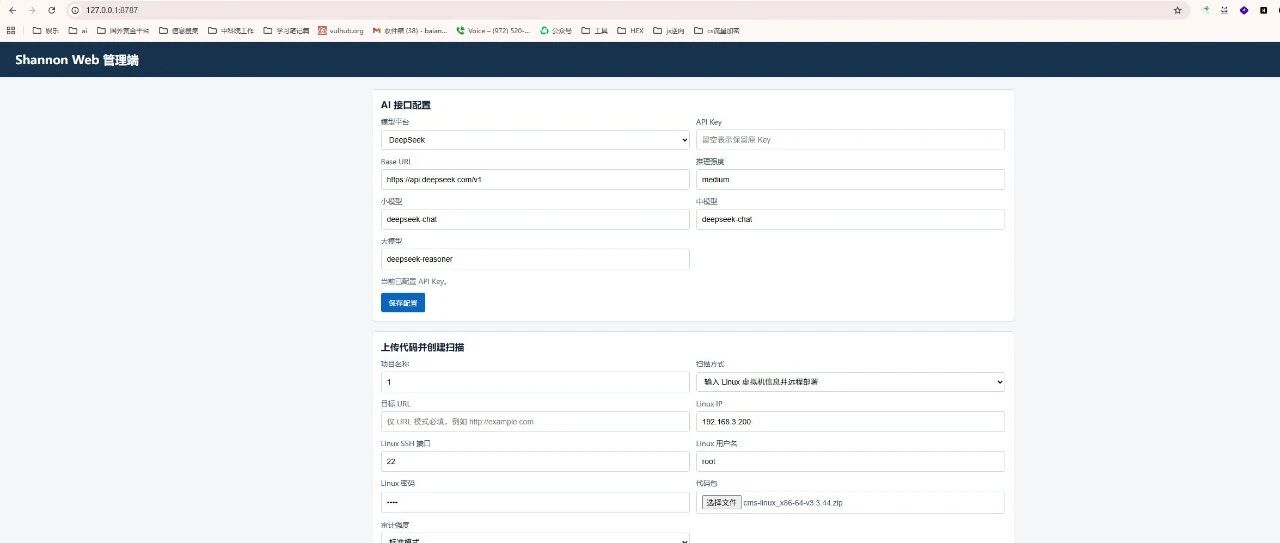Open the scan method dropdown with Linux option

(850, 382)
